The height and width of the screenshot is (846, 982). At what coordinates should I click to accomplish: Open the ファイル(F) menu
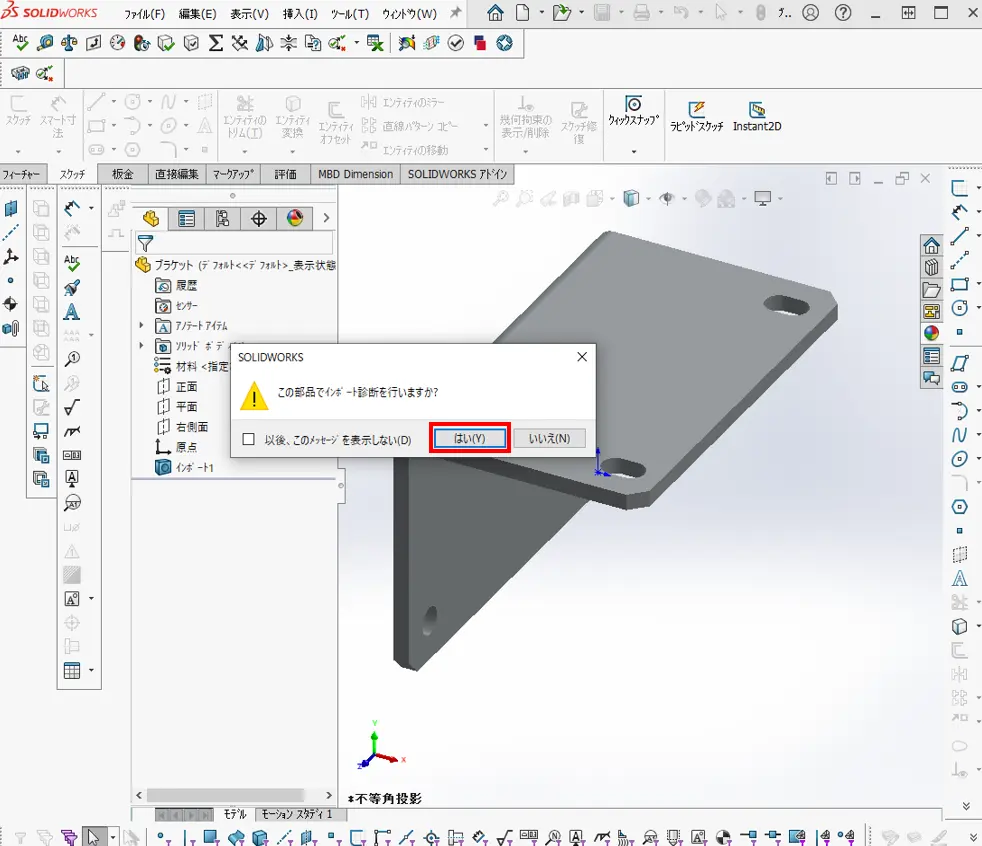pos(144,14)
